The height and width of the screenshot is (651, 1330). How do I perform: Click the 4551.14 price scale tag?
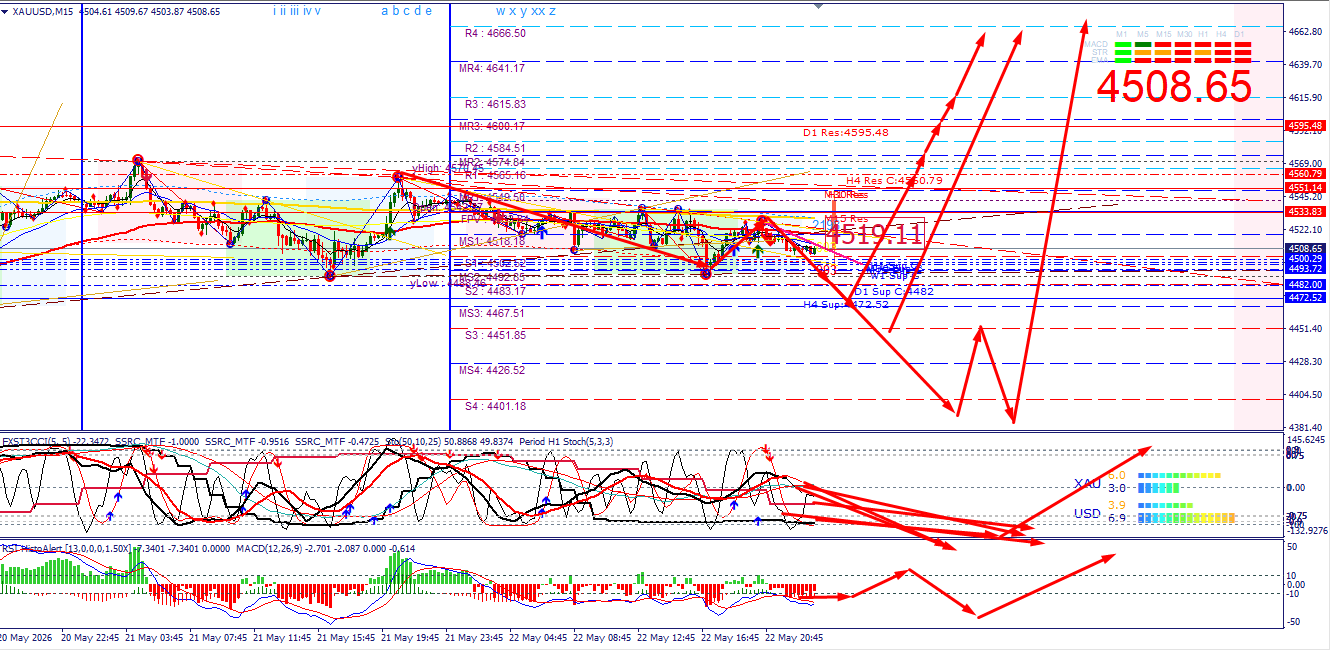tap(1306, 188)
